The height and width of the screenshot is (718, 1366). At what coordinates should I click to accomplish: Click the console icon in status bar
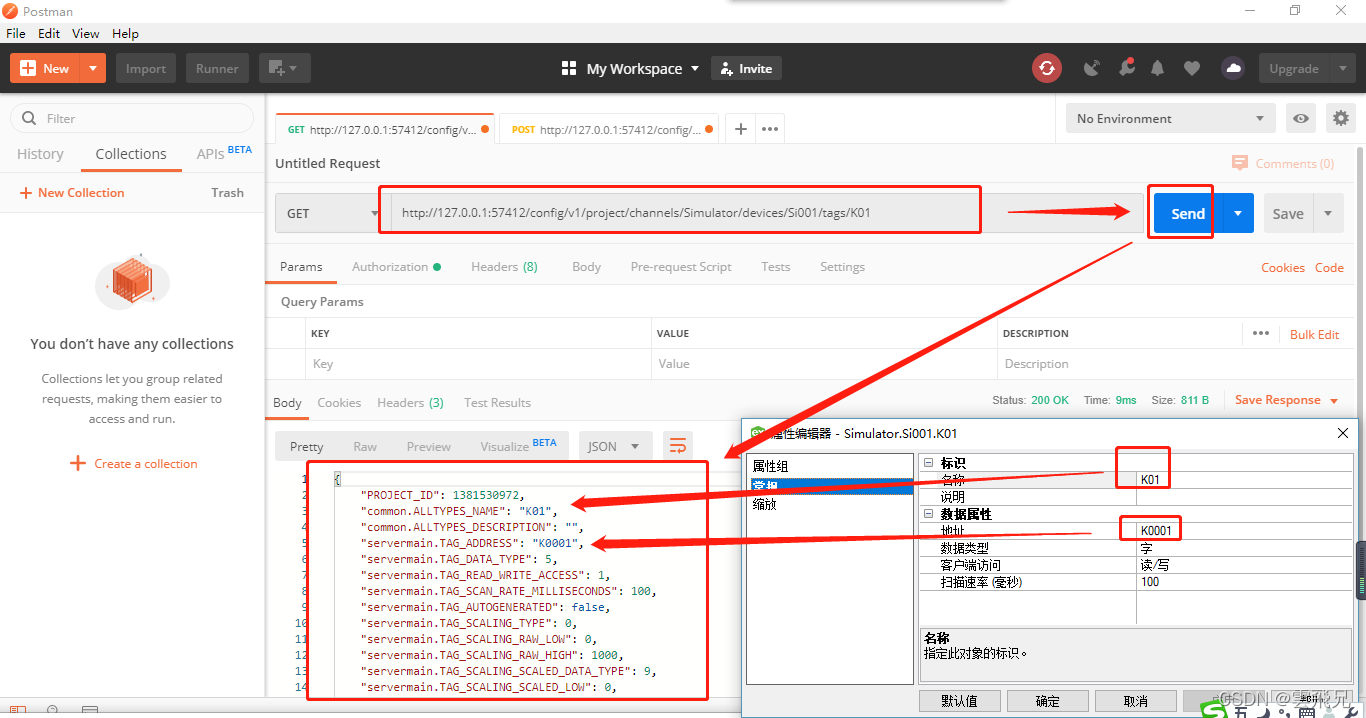(x=90, y=710)
